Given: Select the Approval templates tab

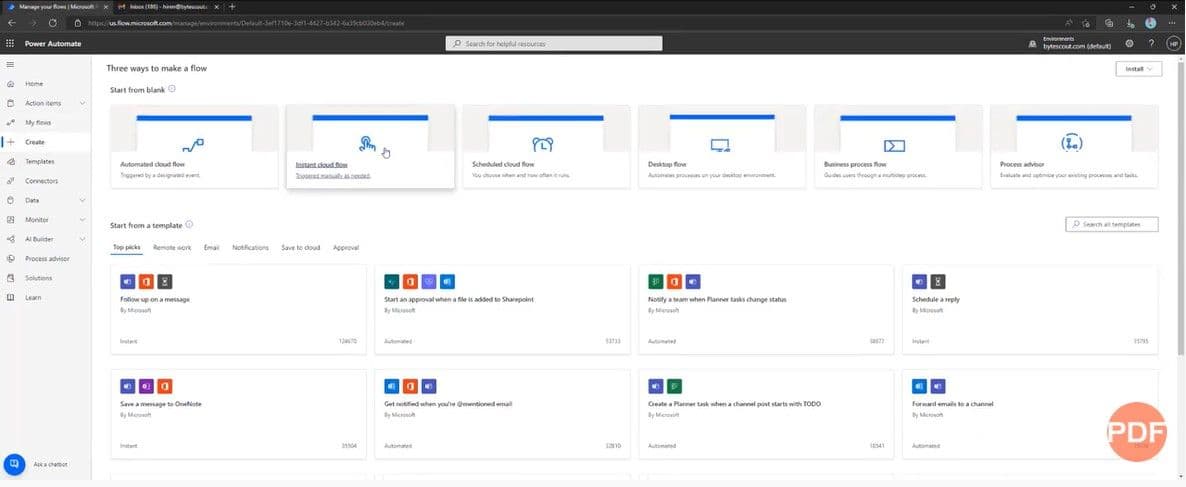Looking at the screenshot, I should click(x=346, y=247).
